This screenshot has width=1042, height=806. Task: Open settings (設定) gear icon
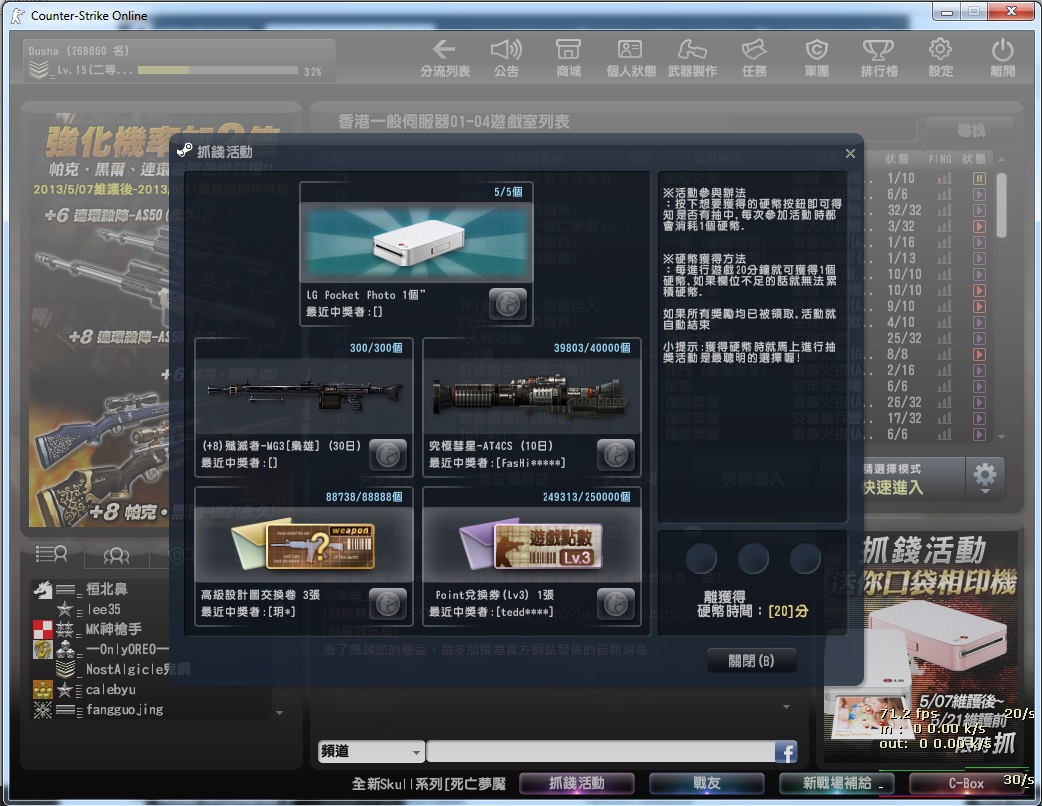[940, 57]
